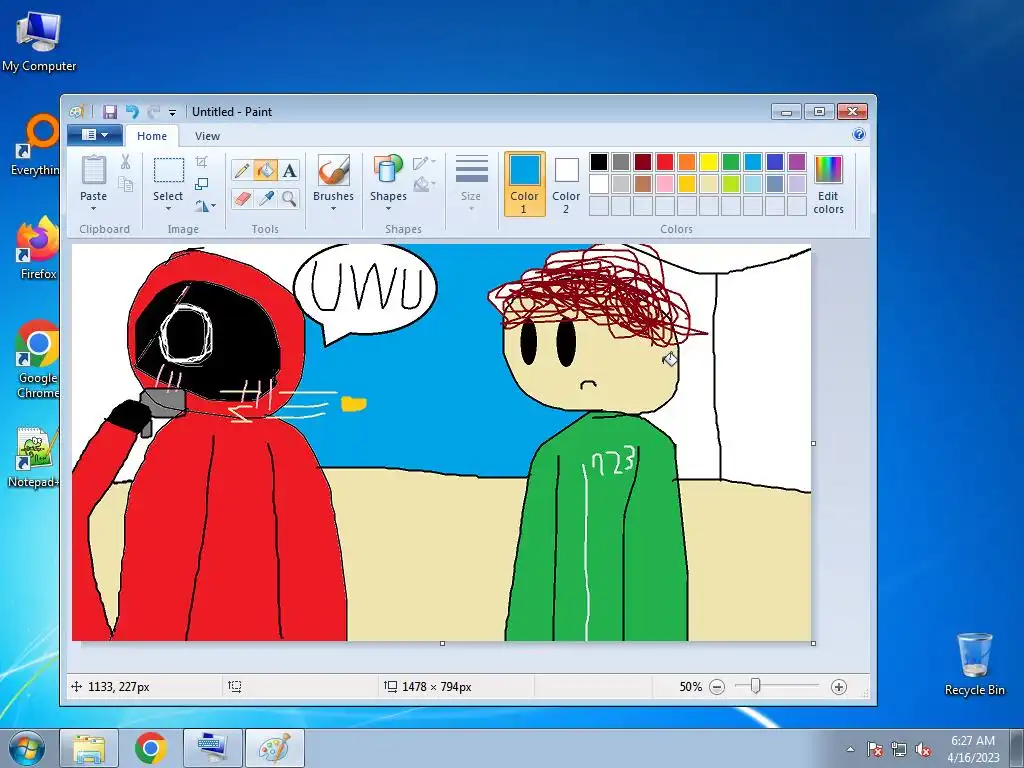Switch to the View ribbon tab
This screenshot has width=1024, height=768.
207,136
